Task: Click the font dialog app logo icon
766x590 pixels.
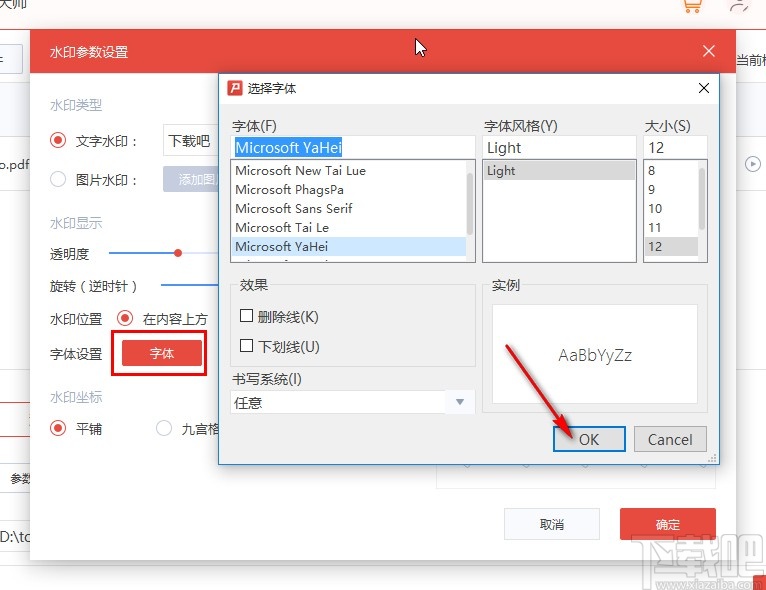Action: [x=235, y=88]
